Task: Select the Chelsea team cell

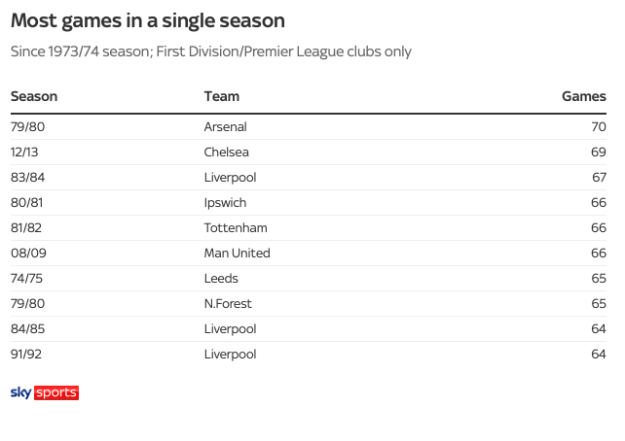Action: [226, 152]
